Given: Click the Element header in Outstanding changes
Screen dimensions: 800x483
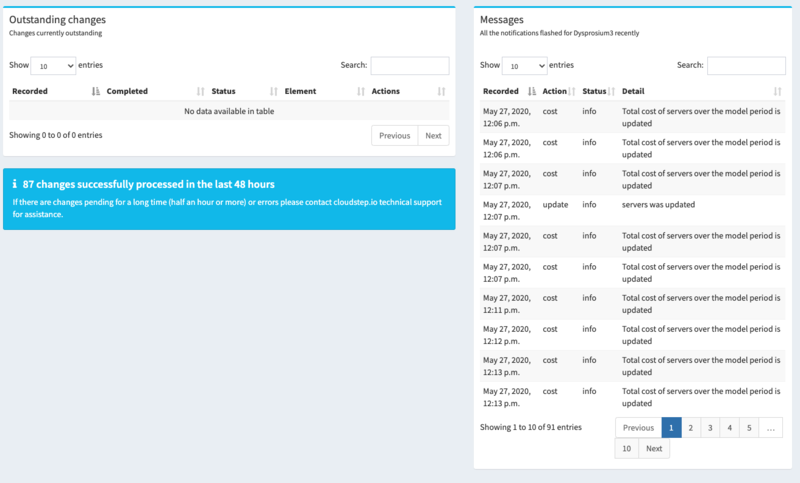Looking at the screenshot, I should point(301,91).
